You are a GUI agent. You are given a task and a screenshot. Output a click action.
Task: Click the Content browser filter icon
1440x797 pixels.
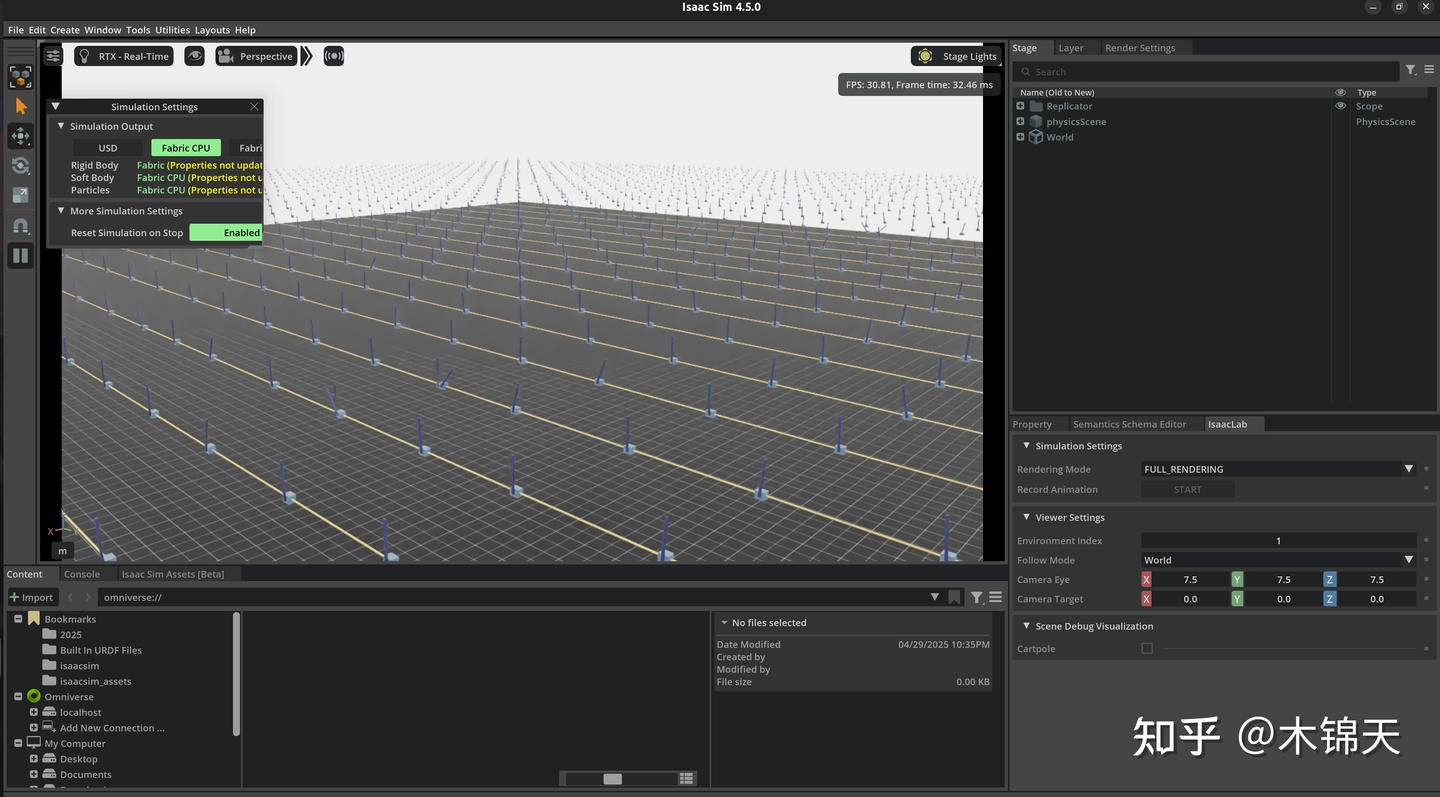click(x=977, y=597)
